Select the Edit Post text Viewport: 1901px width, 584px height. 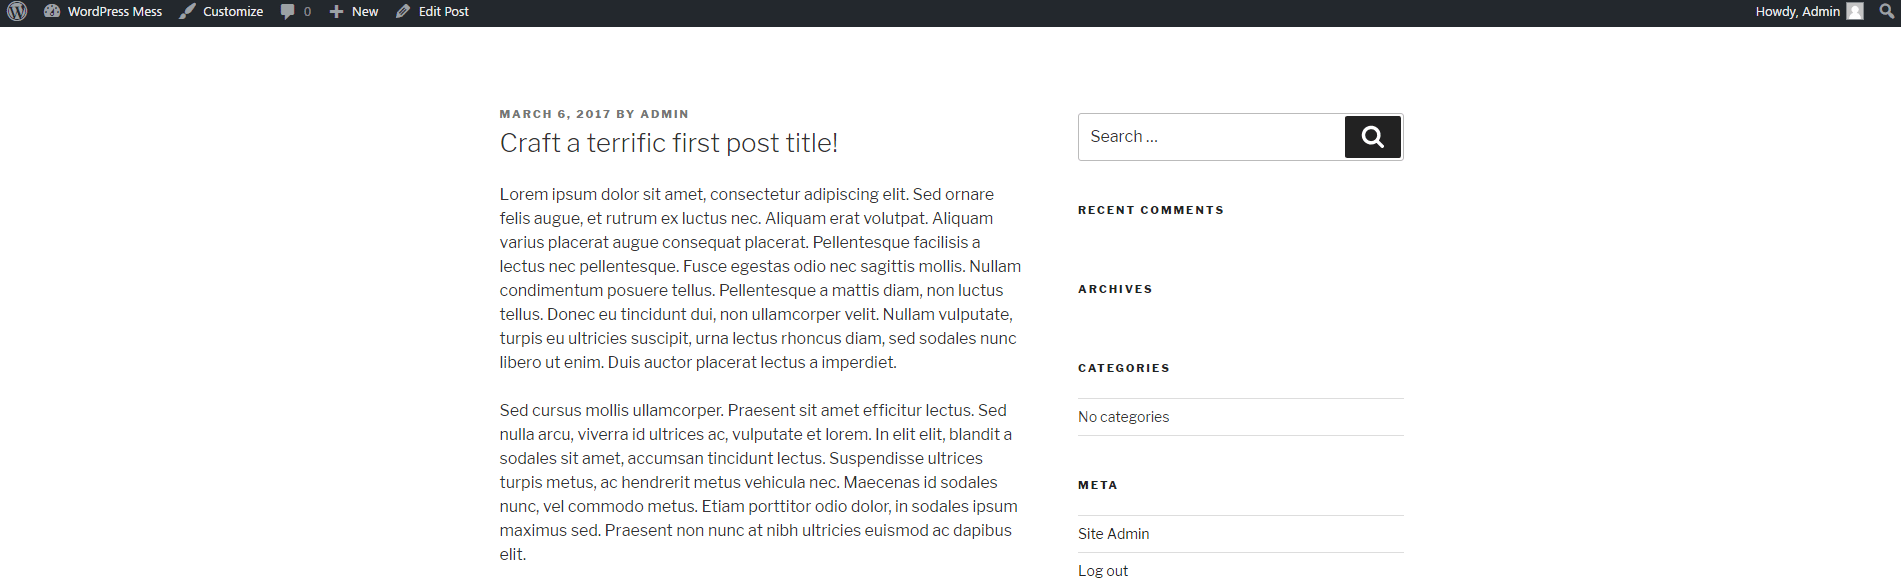444,12
